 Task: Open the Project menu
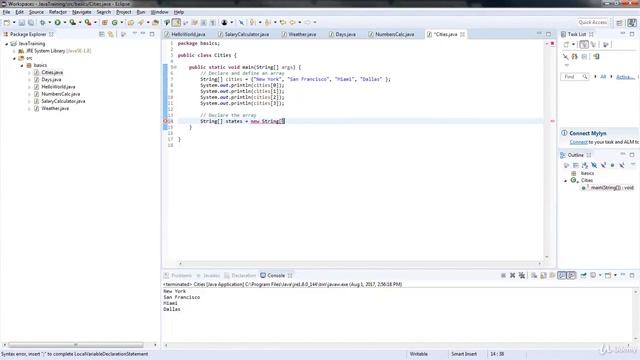124,12
